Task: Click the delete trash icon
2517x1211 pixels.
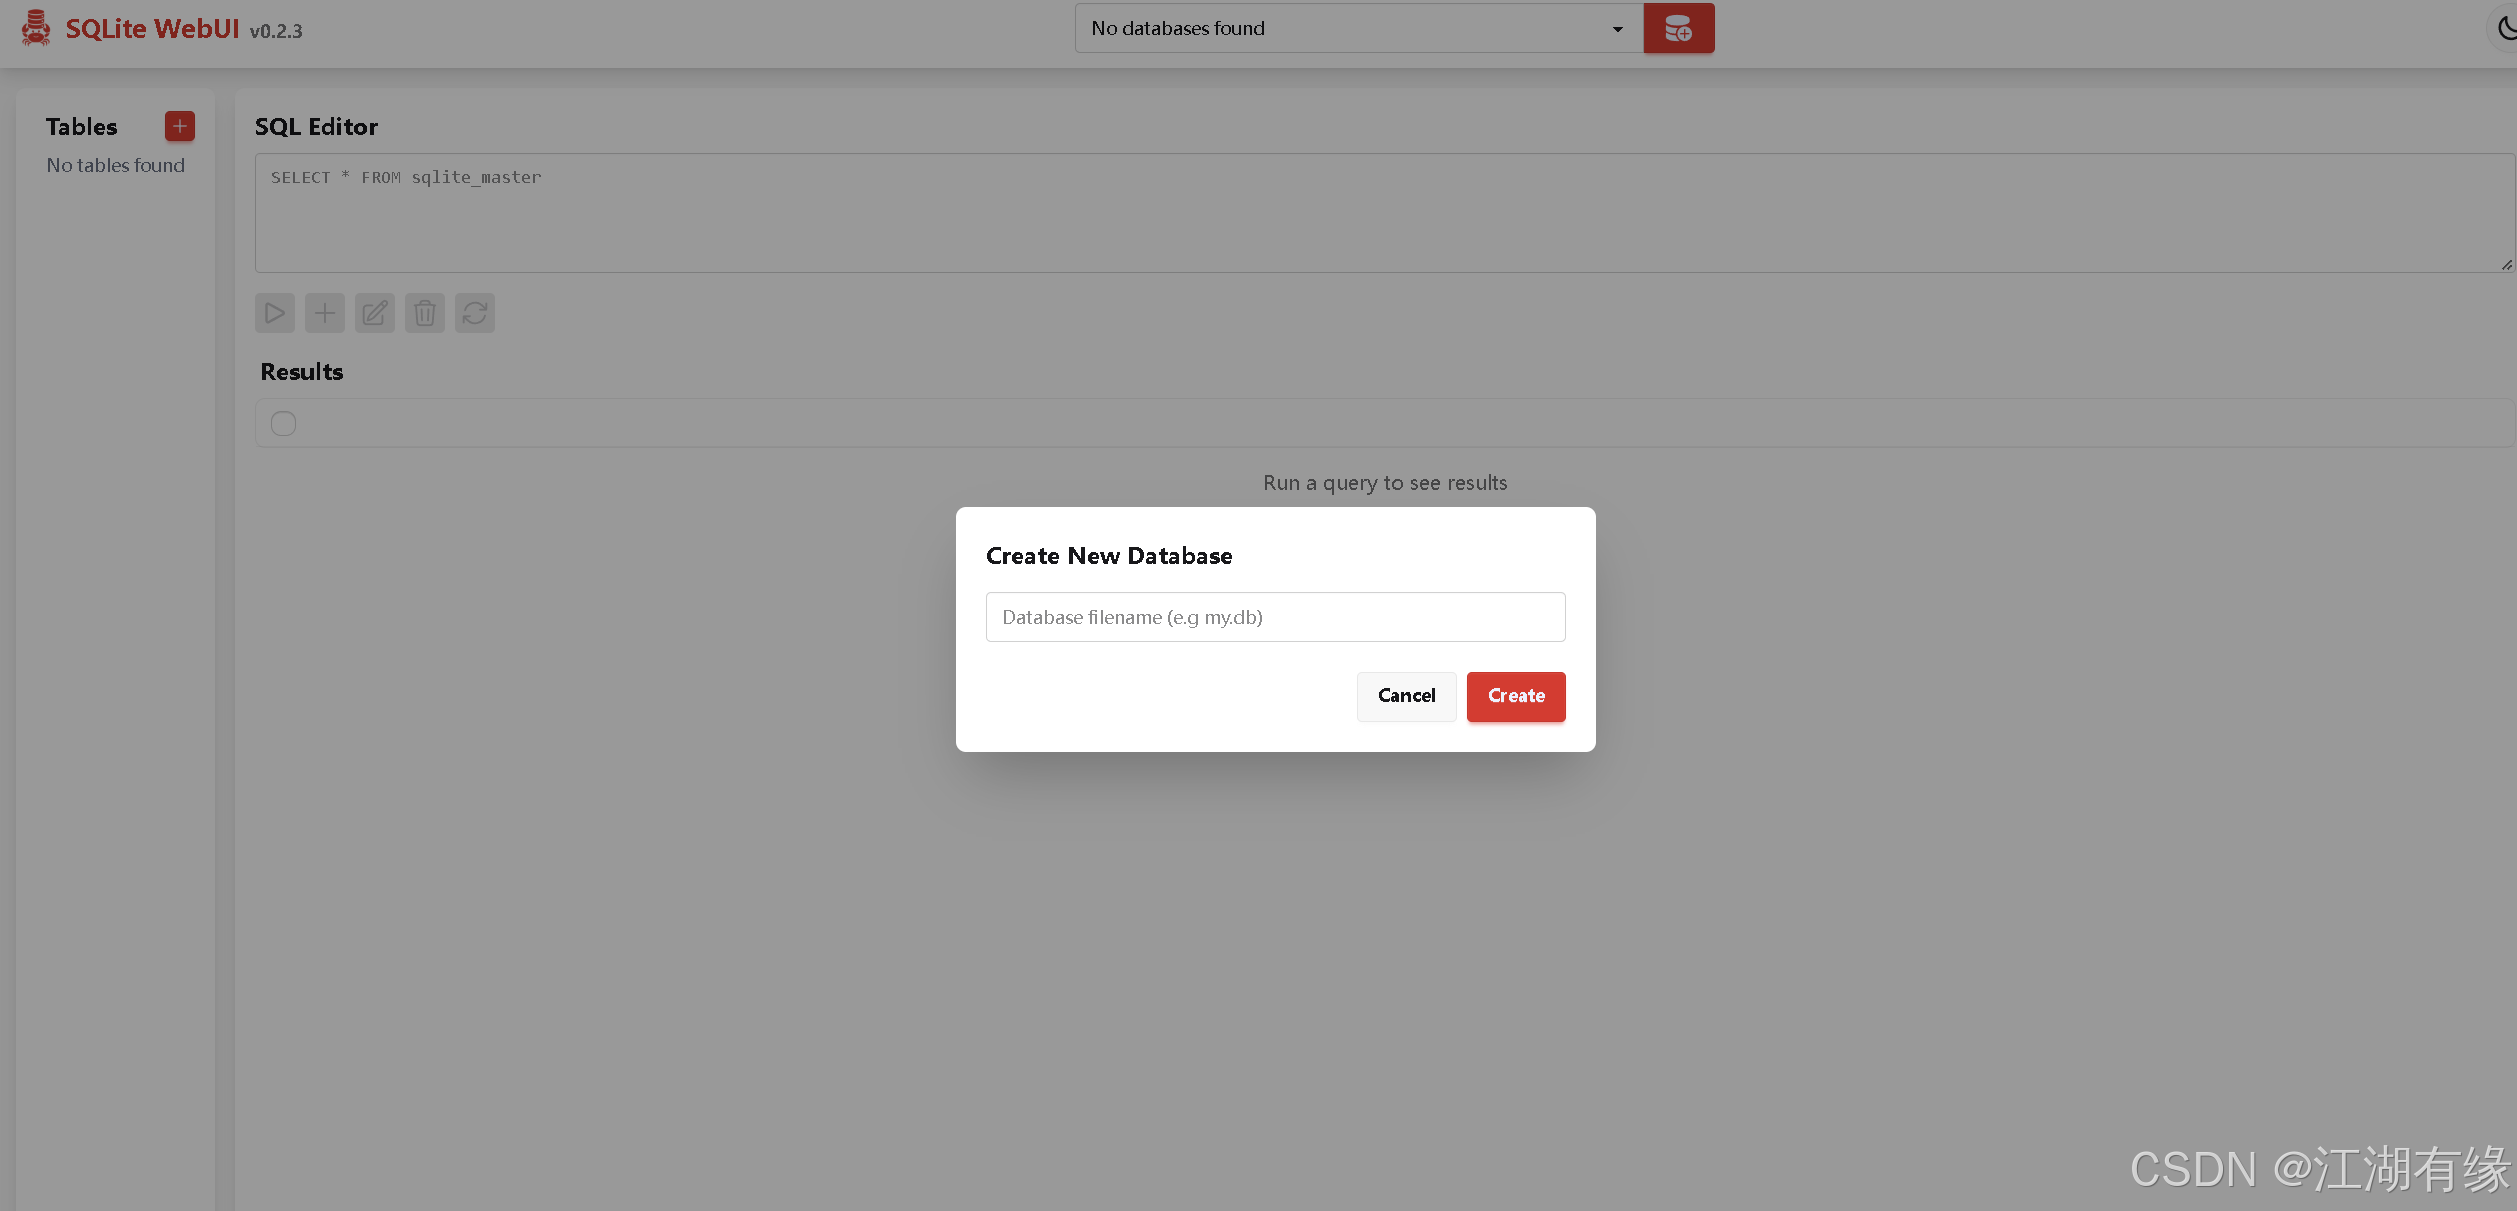Action: coord(425,313)
